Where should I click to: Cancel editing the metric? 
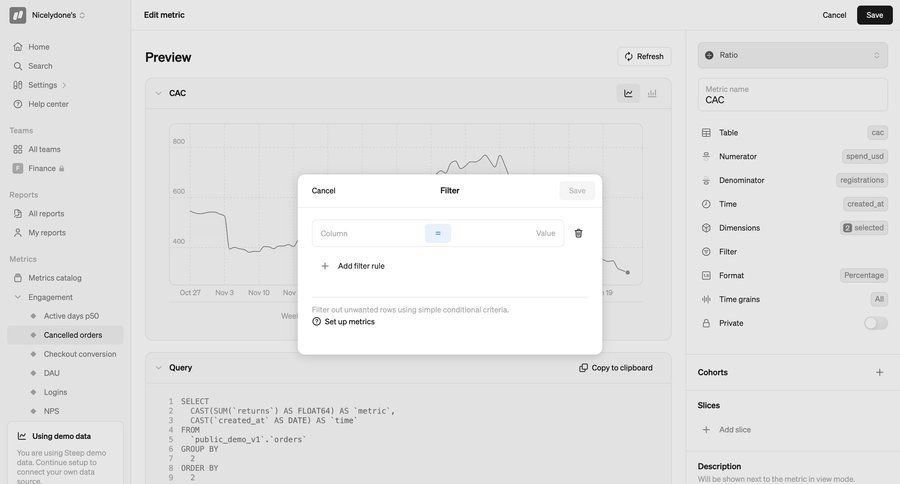pyautogui.click(x=834, y=15)
